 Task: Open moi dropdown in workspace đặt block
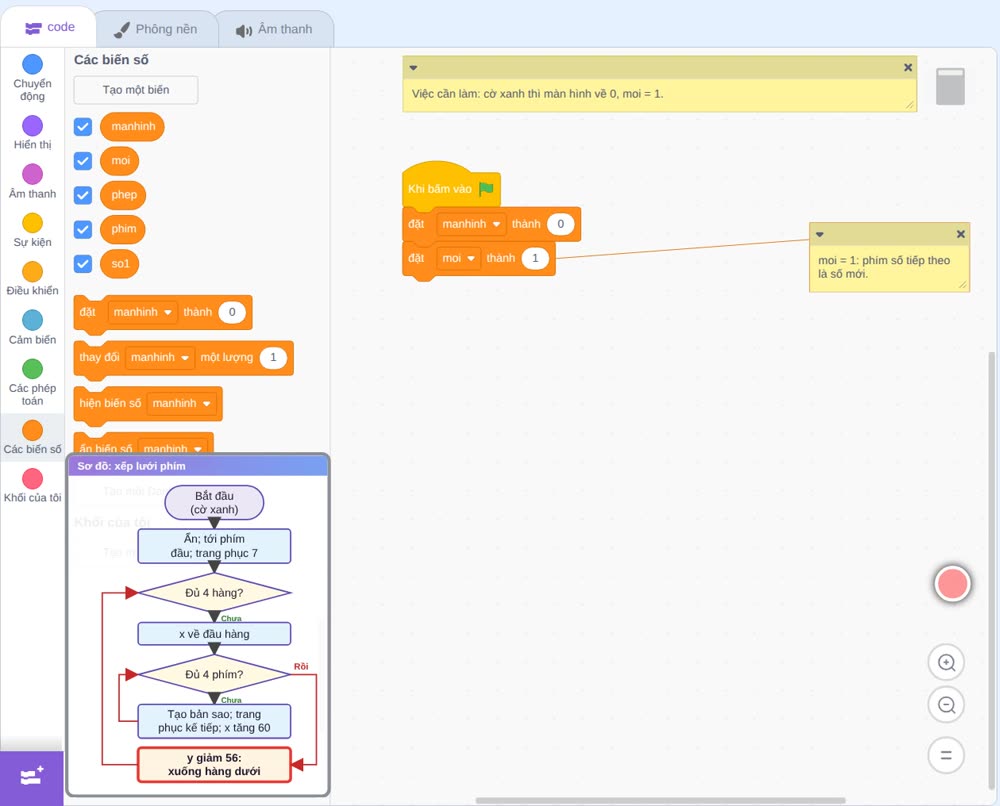click(x=459, y=258)
